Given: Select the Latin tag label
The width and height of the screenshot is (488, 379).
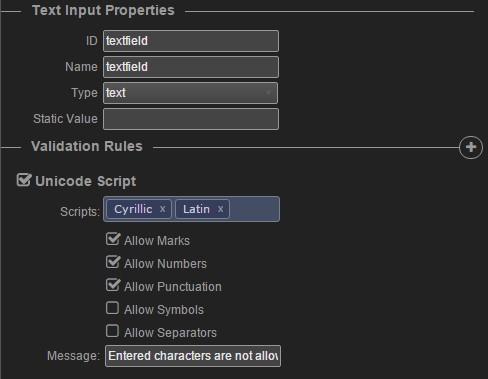Looking at the screenshot, I should coord(196,209).
